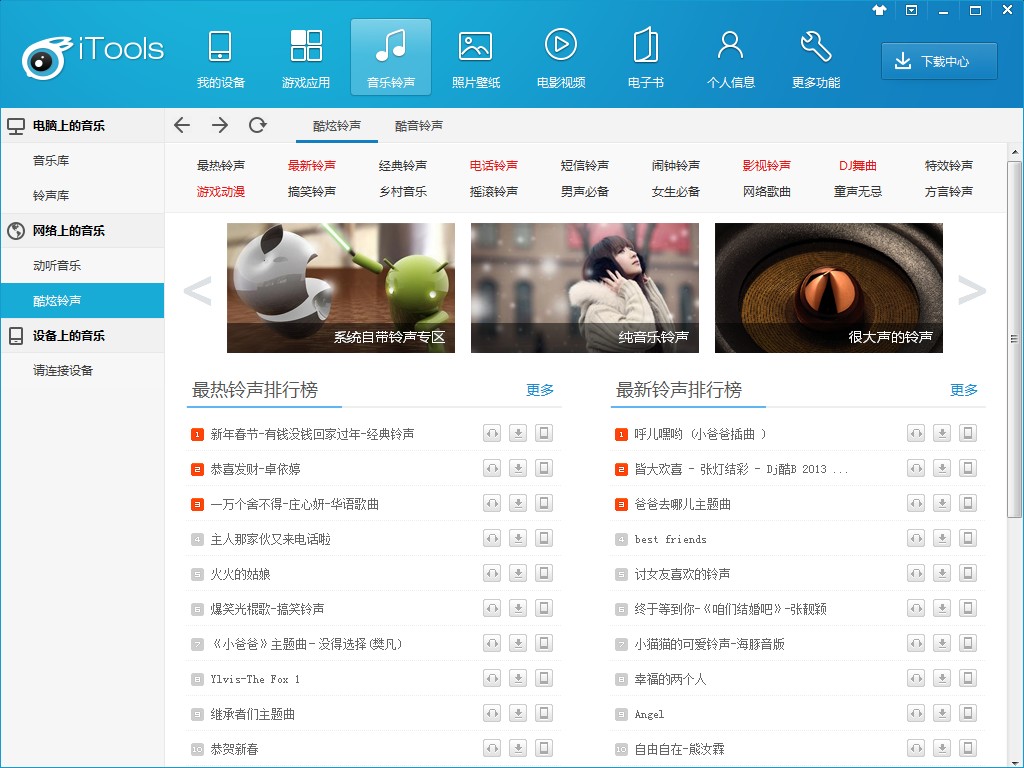The width and height of the screenshot is (1024, 768).
Task: Open the 纯音乐铃声 banner thumbnail
Action: tap(585, 288)
